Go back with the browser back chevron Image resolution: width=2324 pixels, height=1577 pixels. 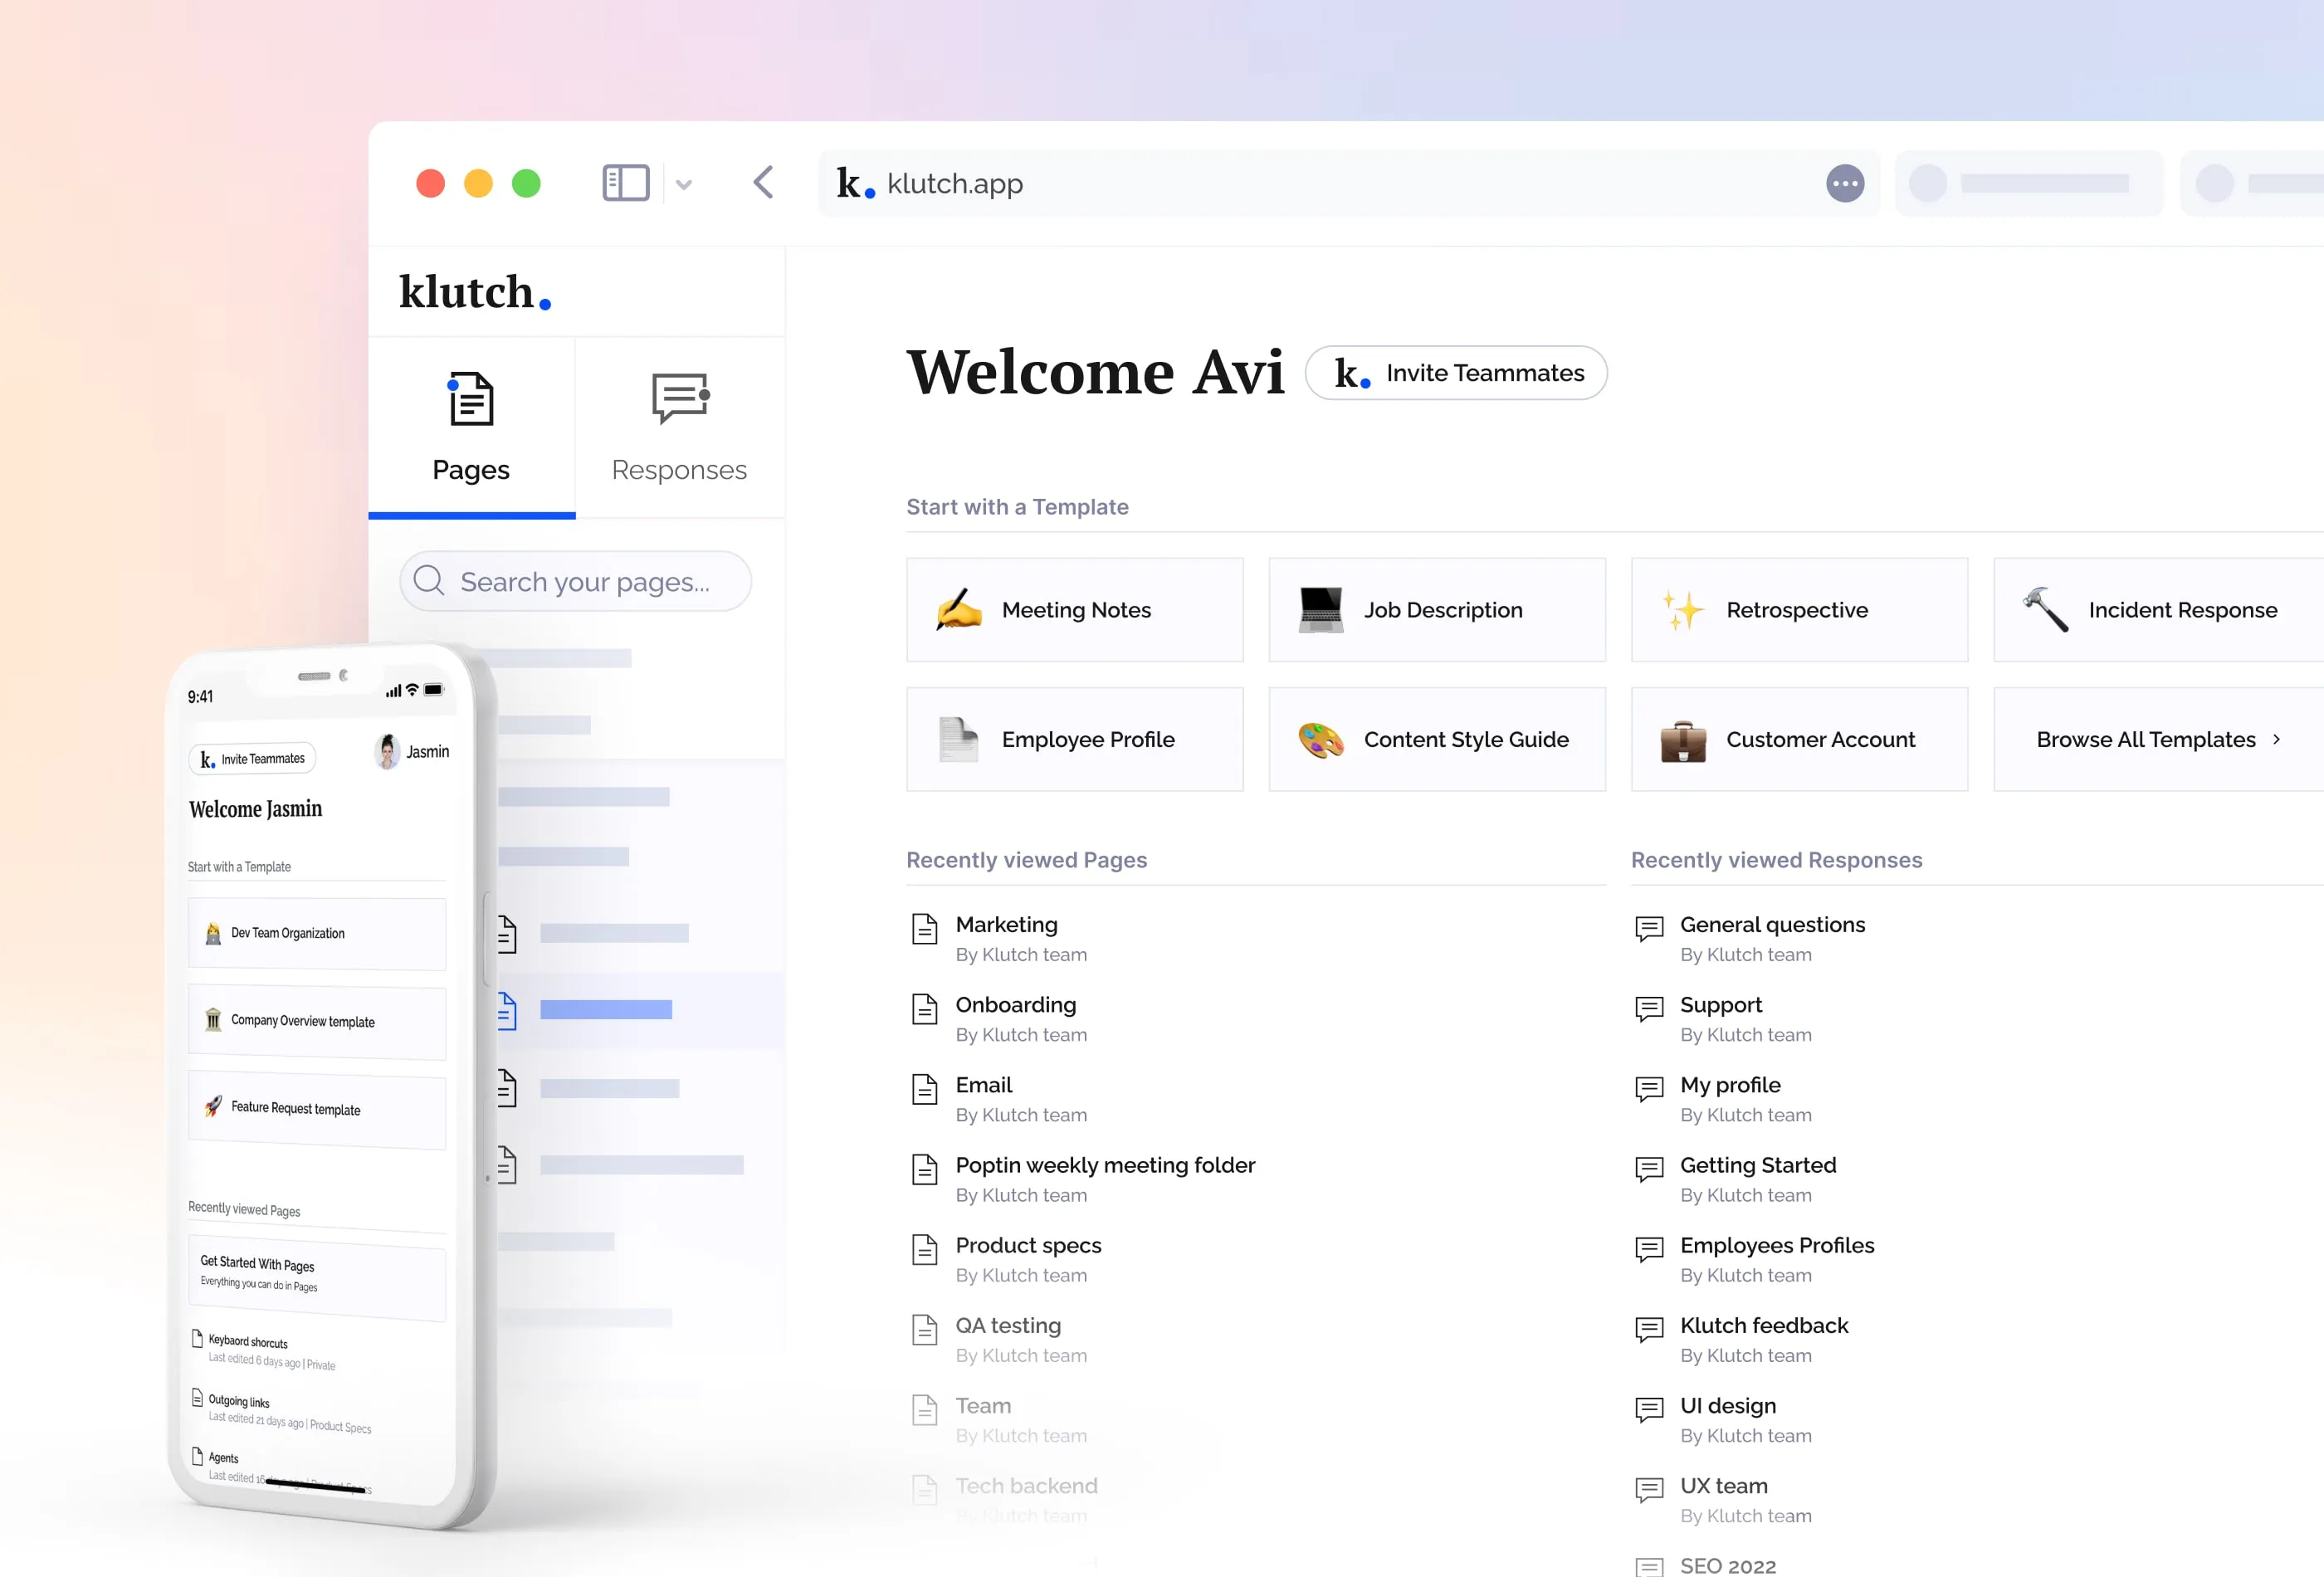pyautogui.click(x=763, y=183)
